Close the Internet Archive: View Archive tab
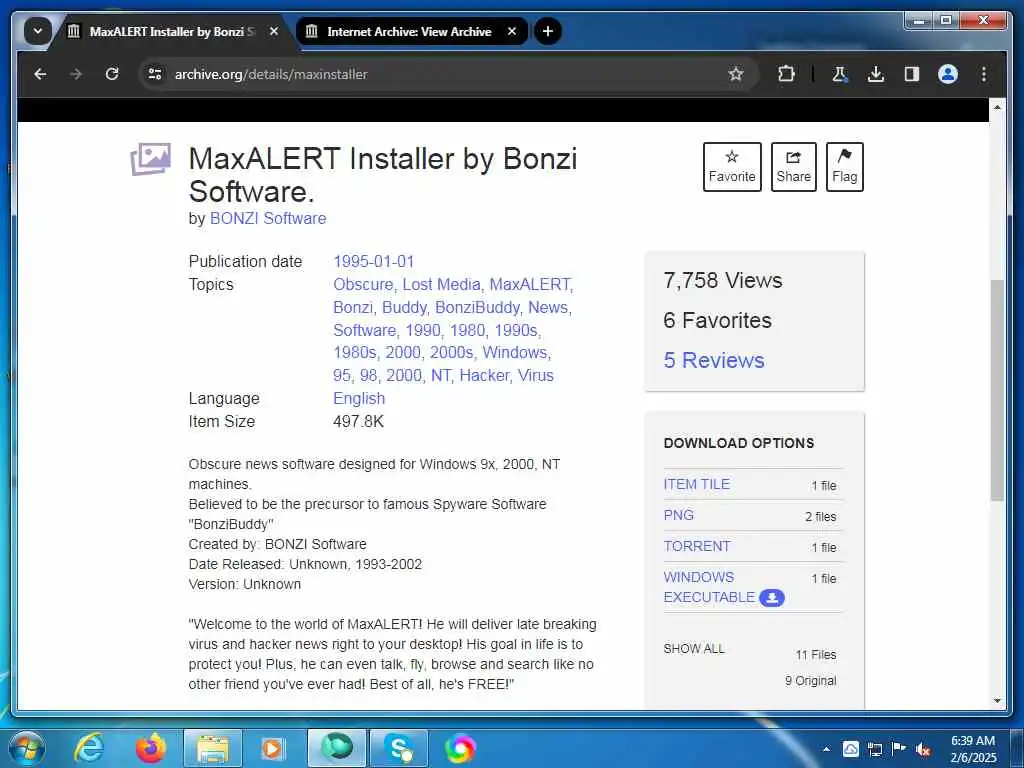The image size is (1024, 768). coord(512,31)
